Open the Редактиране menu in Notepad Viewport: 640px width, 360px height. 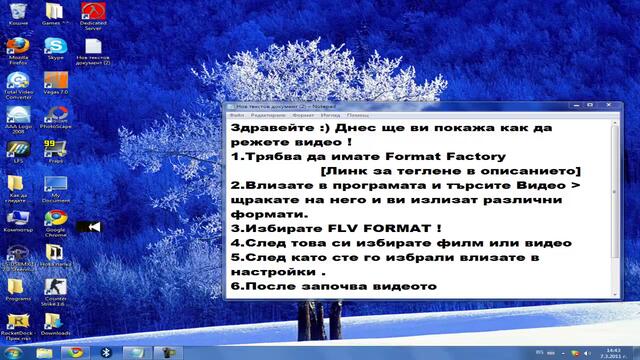tap(268, 116)
